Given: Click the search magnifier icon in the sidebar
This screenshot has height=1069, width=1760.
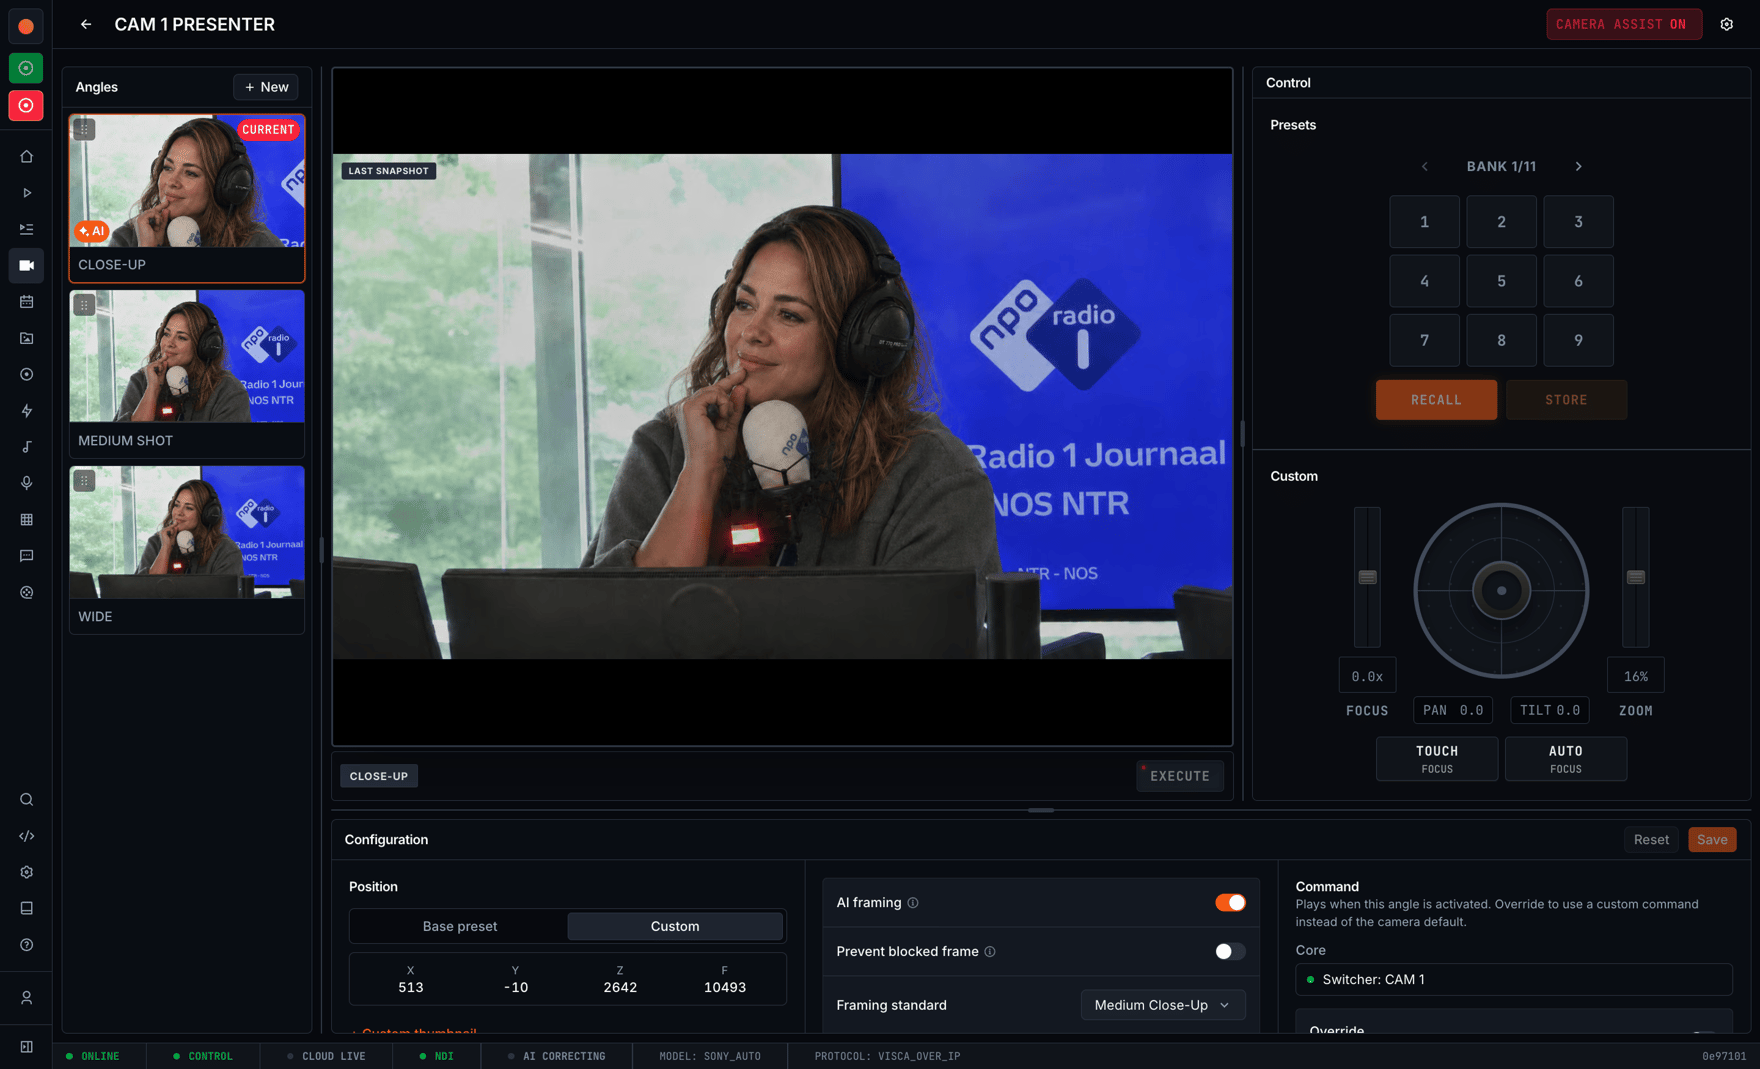Looking at the screenshot, I should coord(27,800).
